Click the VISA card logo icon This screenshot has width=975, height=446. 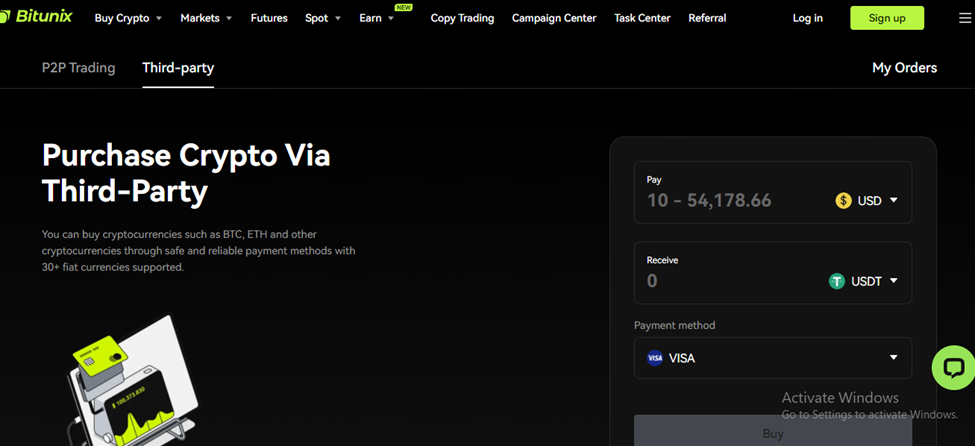[655, 358]
